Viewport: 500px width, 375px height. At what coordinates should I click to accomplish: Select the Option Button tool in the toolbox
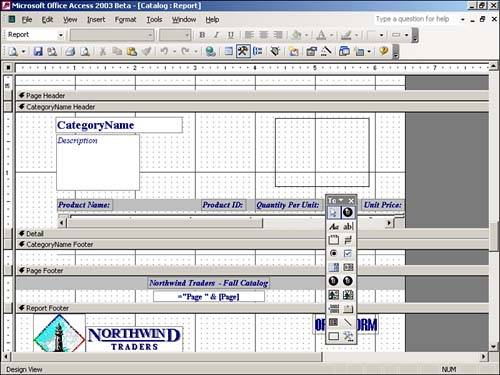[x=333, y=254]
